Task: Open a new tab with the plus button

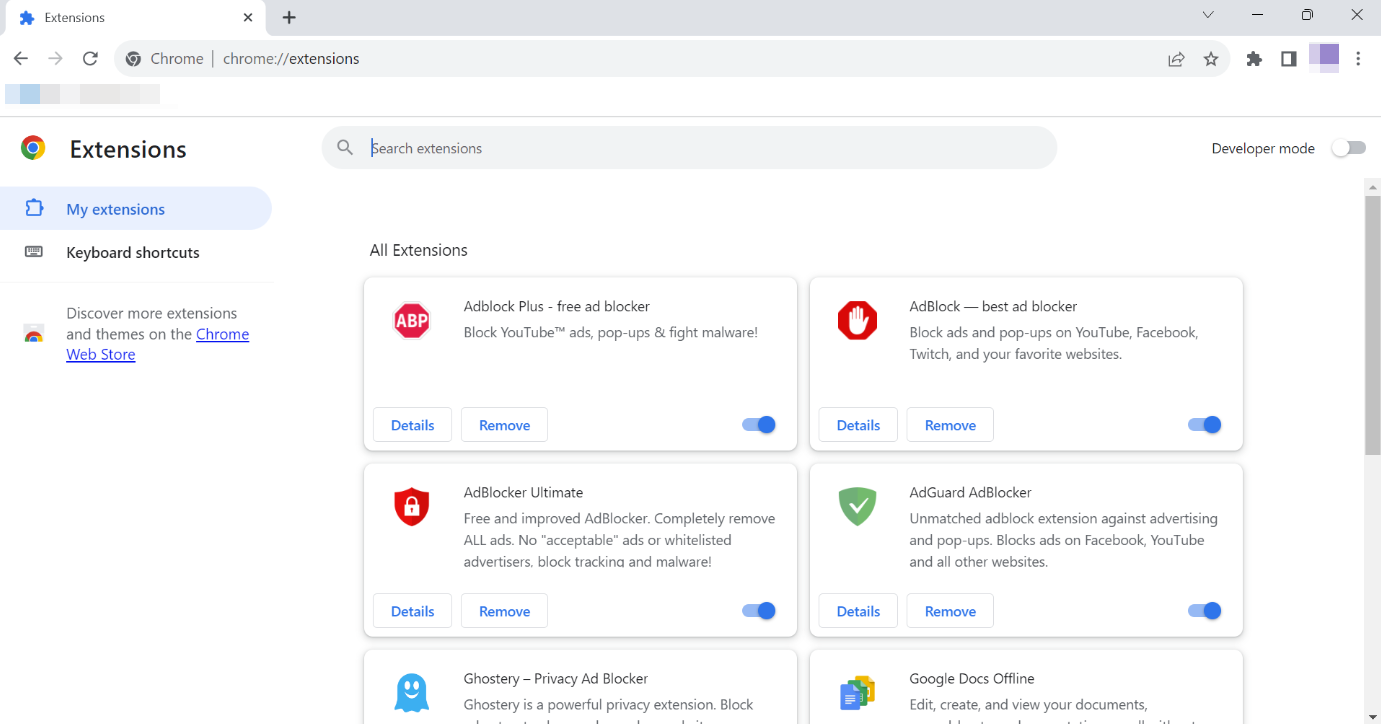Action: tap(289, 17)
